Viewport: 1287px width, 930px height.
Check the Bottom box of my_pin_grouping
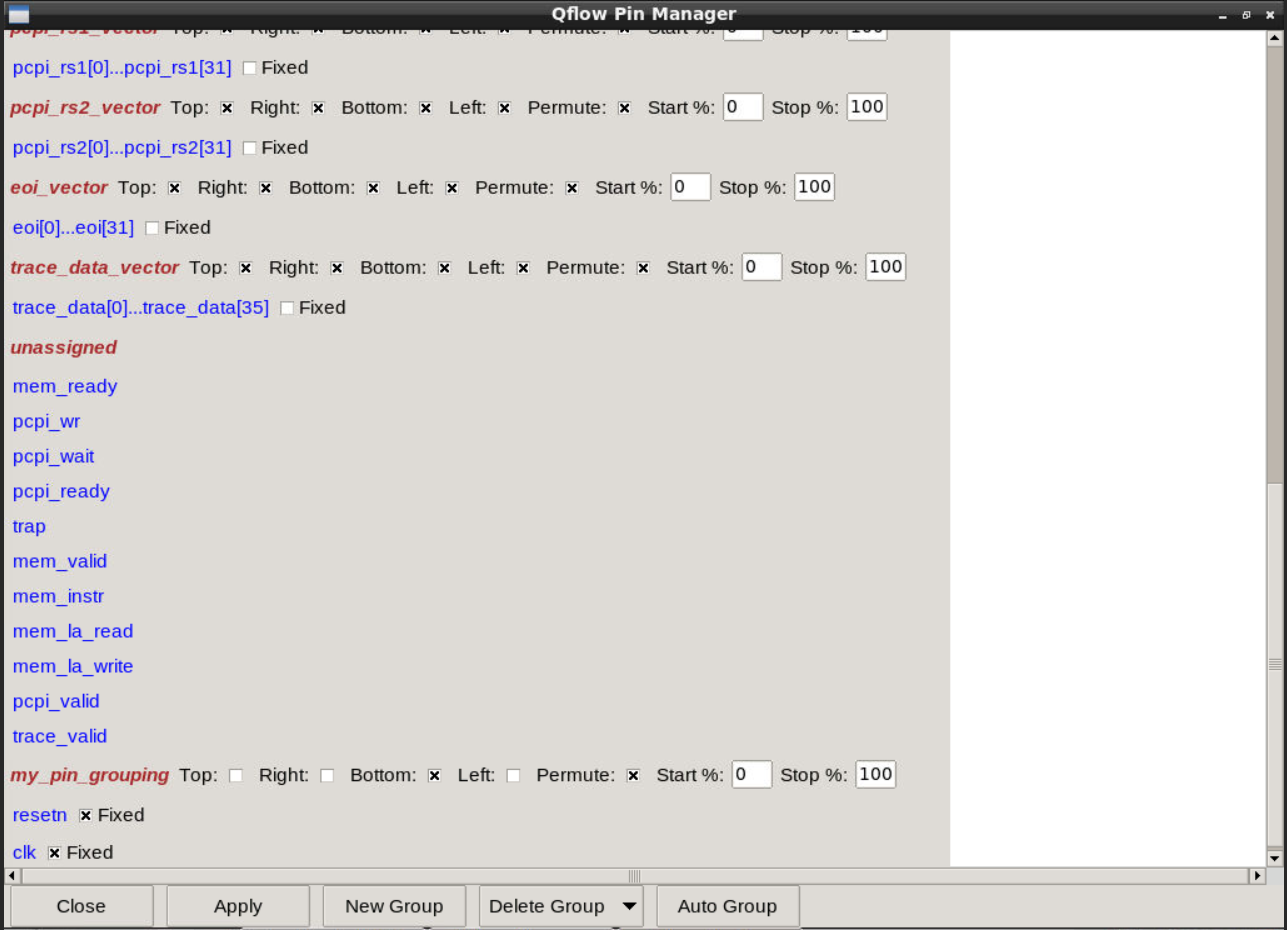click(x=434, y=774)
